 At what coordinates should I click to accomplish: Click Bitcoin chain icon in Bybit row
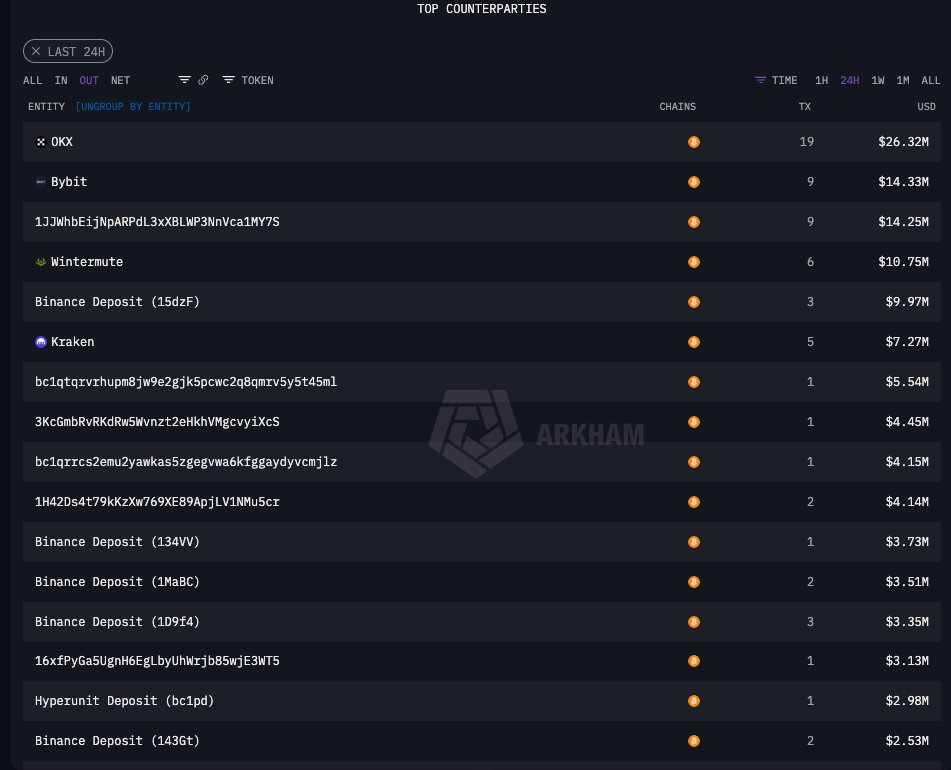tap(694, 182)
